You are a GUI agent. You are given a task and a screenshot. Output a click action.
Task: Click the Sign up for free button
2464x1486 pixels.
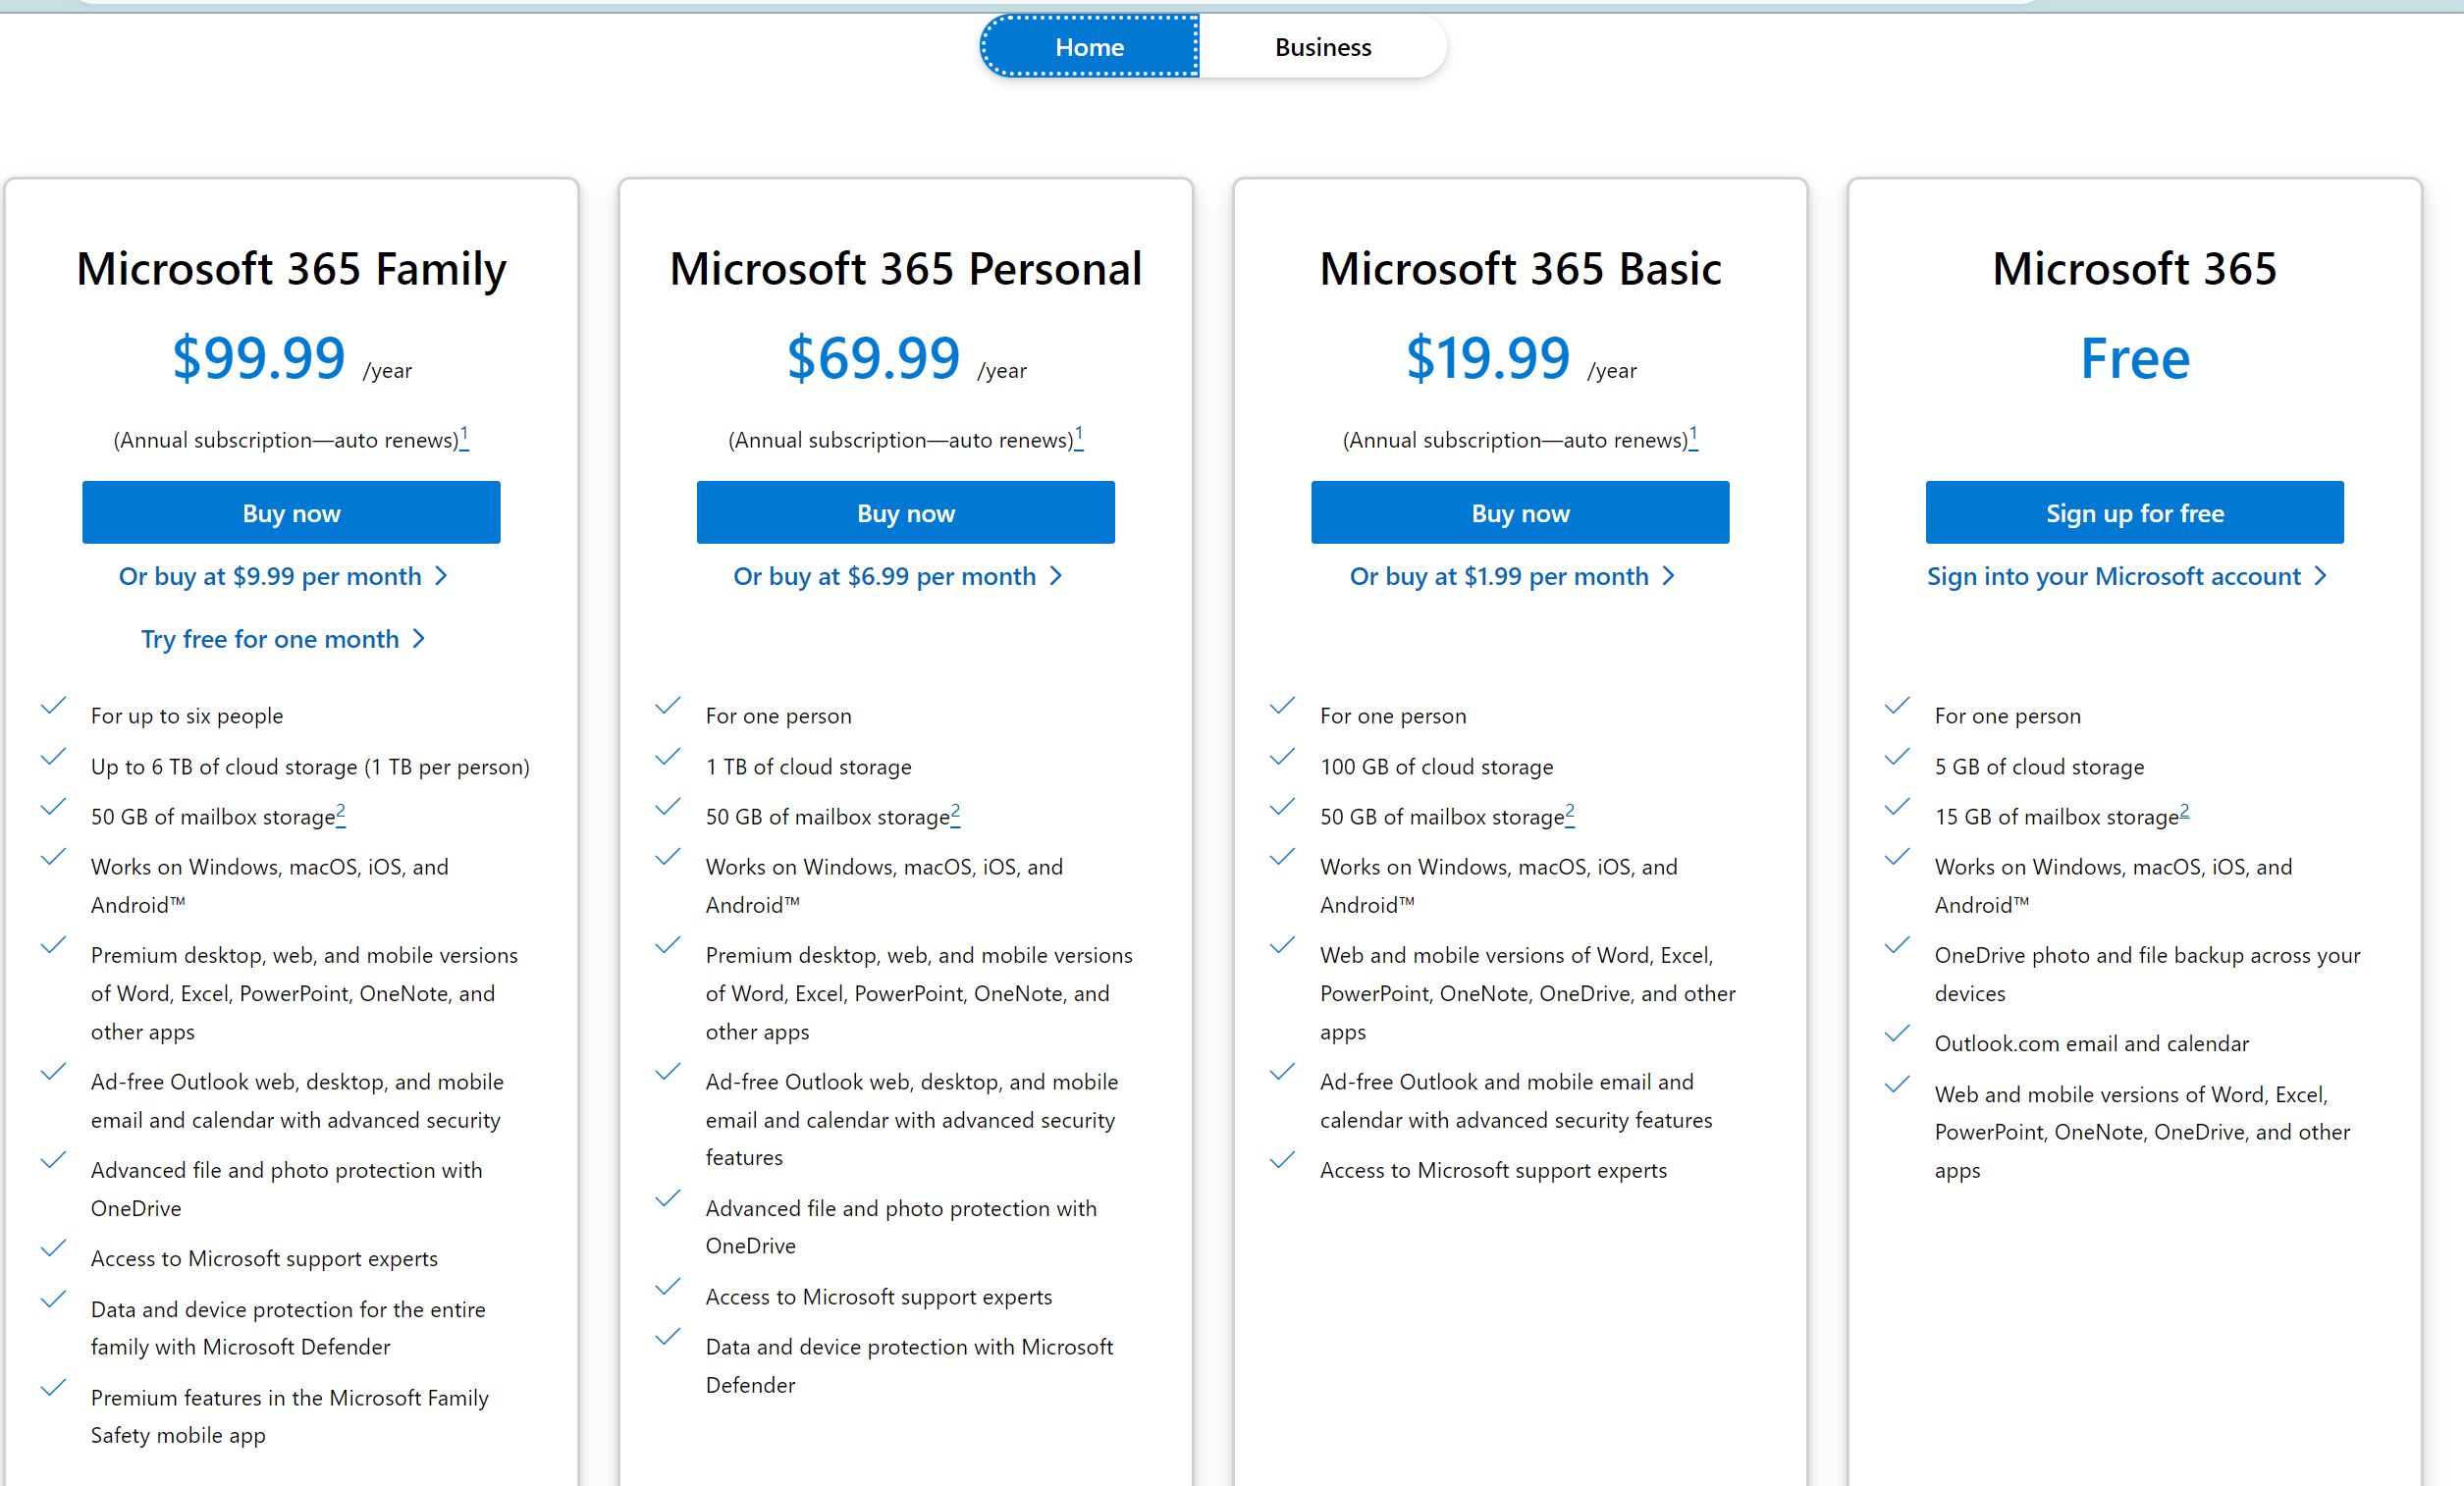pos(2134,513)
